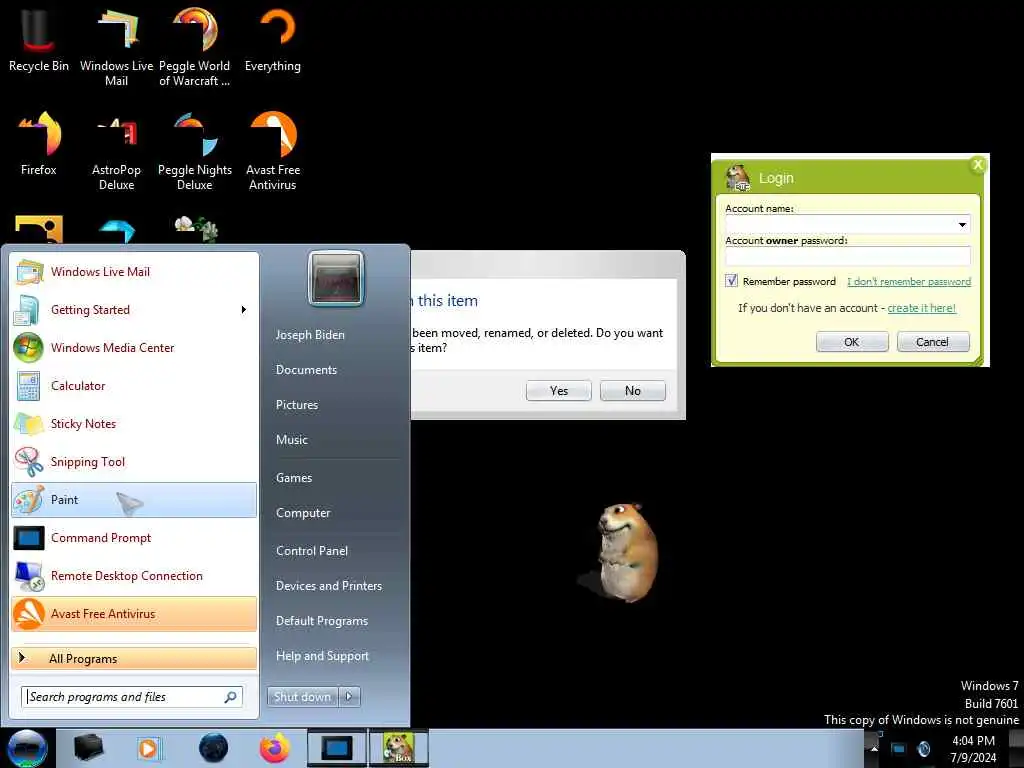
Task: Open the media player taskbar icon
Action: click(149, 748)
